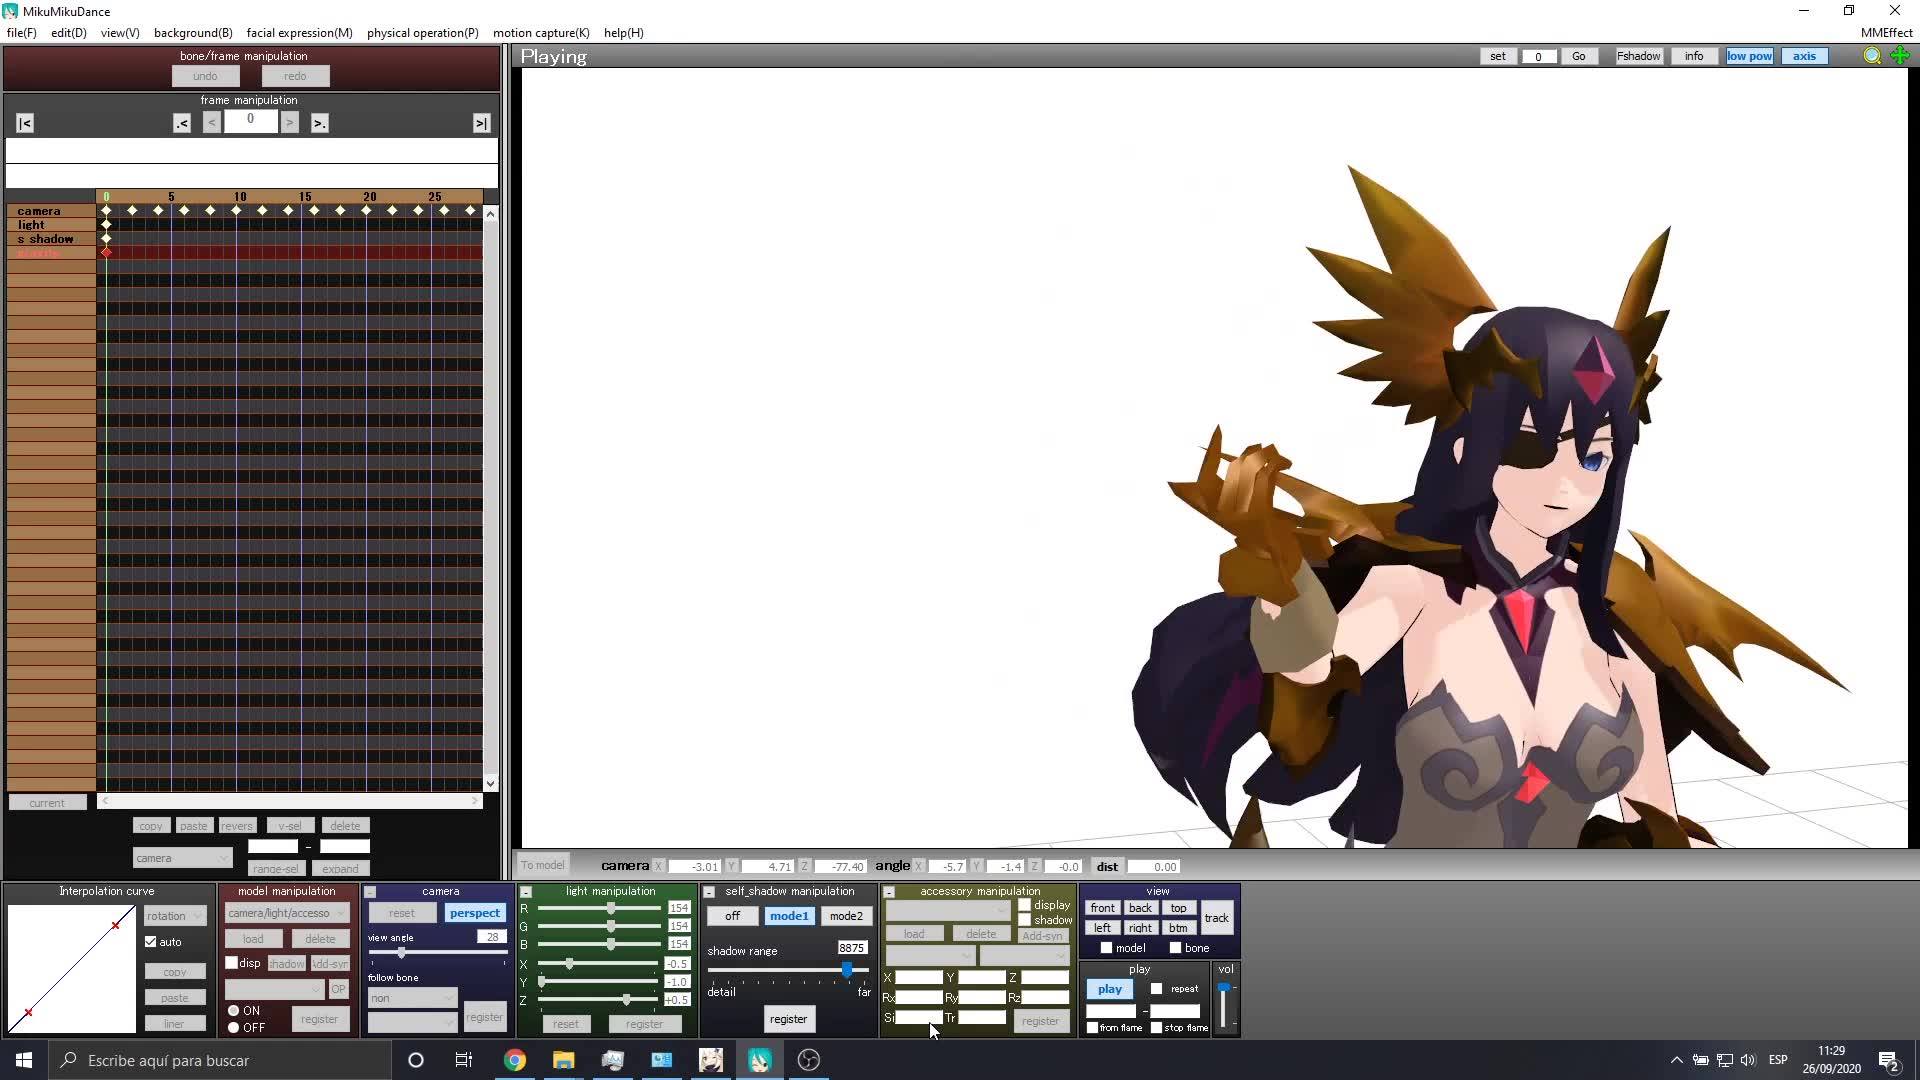
Task: Enable repeat playback checkbox
Action: [1157, 989]
